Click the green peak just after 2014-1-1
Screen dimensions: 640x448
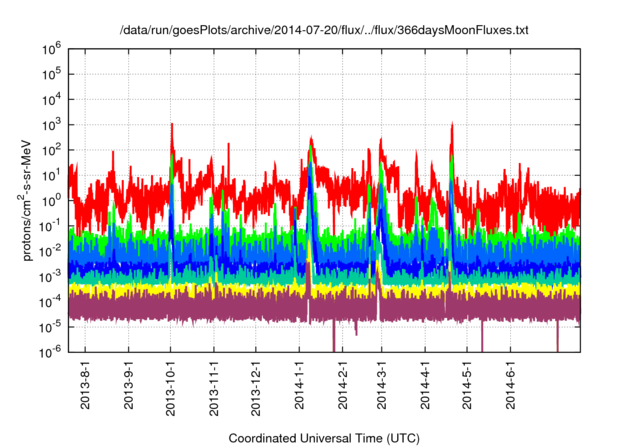pyautogui.click(x=312, y=150)
